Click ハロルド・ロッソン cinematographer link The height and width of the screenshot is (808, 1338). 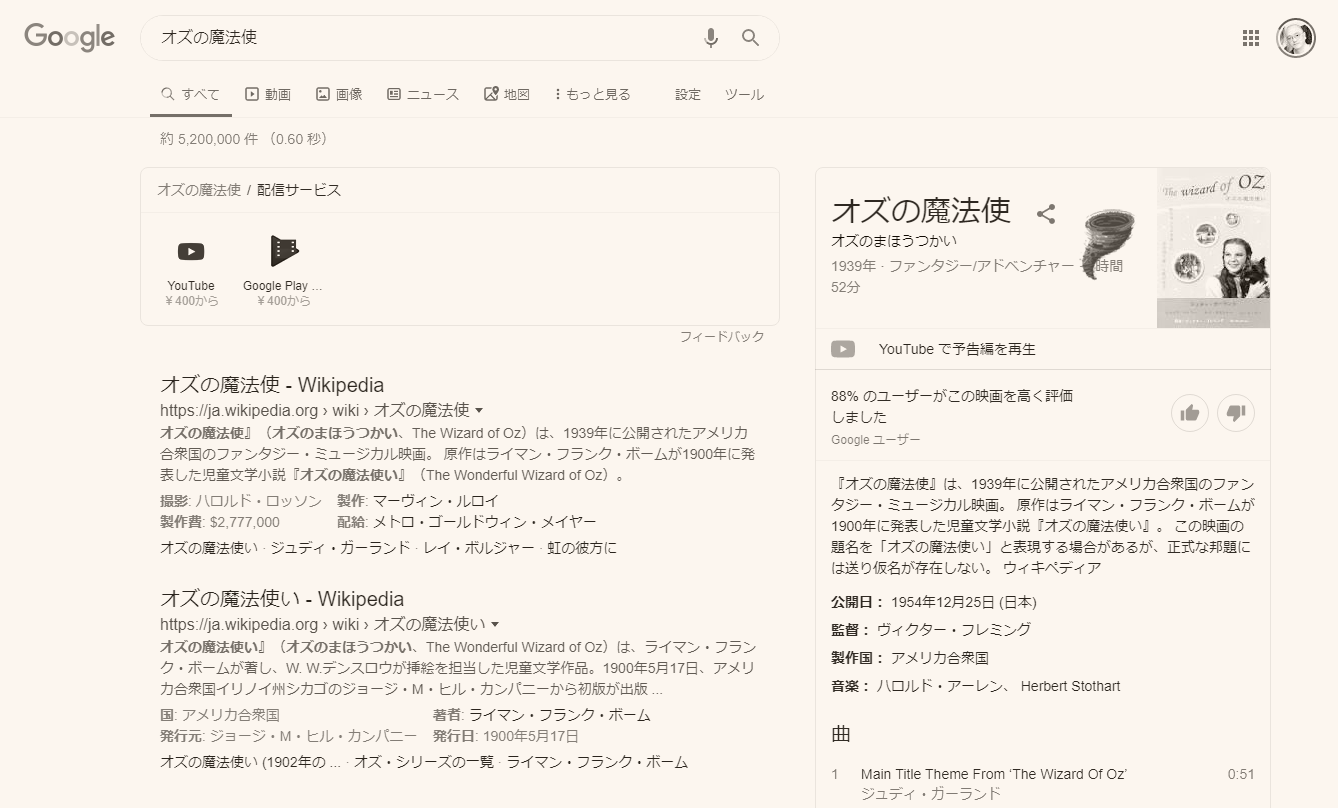coord(258,500)
